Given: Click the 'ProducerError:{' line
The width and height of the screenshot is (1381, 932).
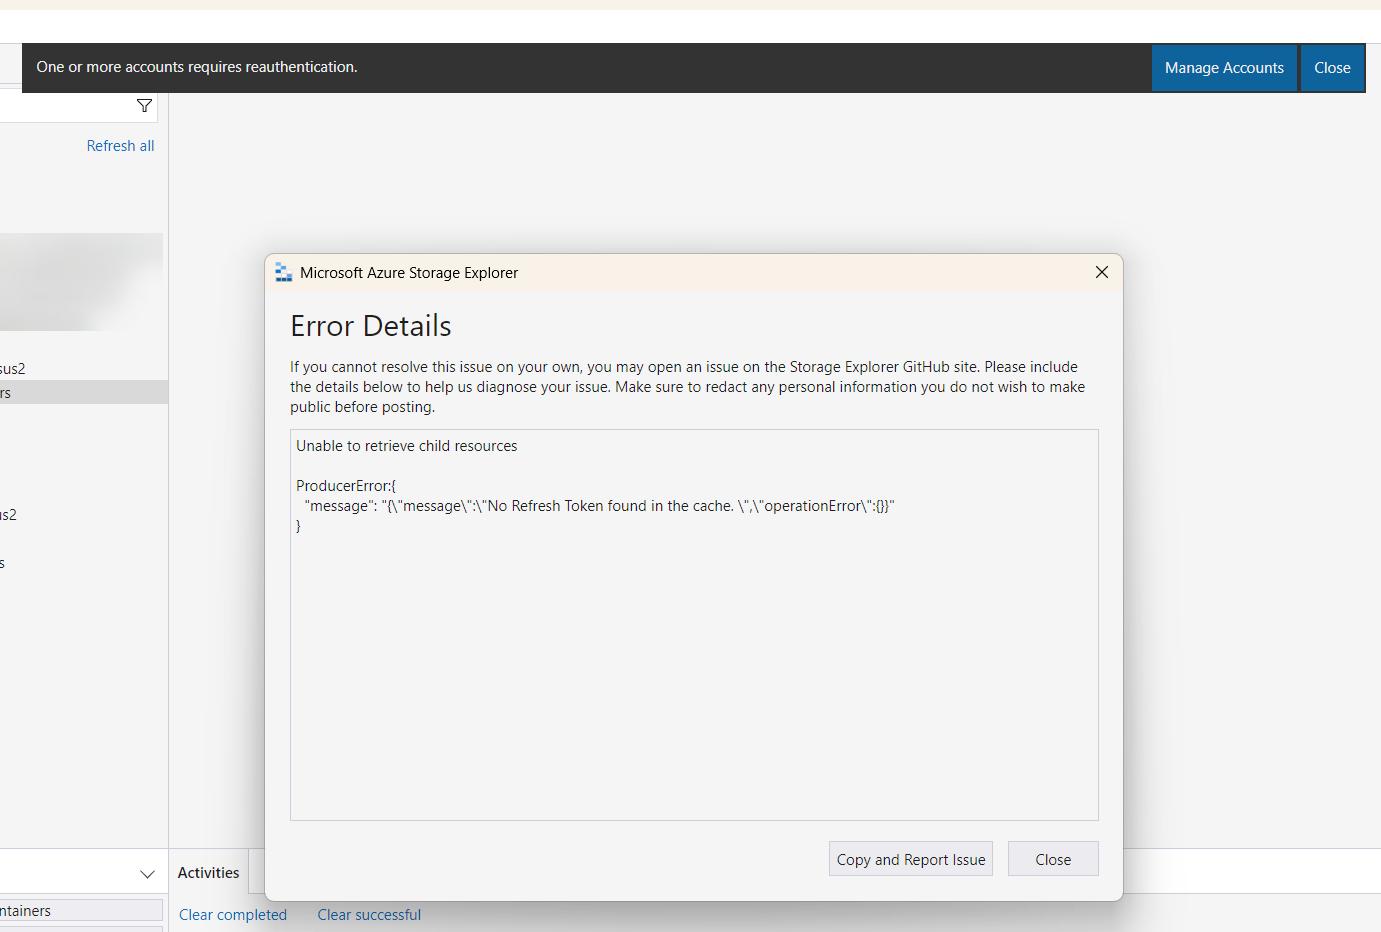Looking at the screenshot, I should point(346,486).
